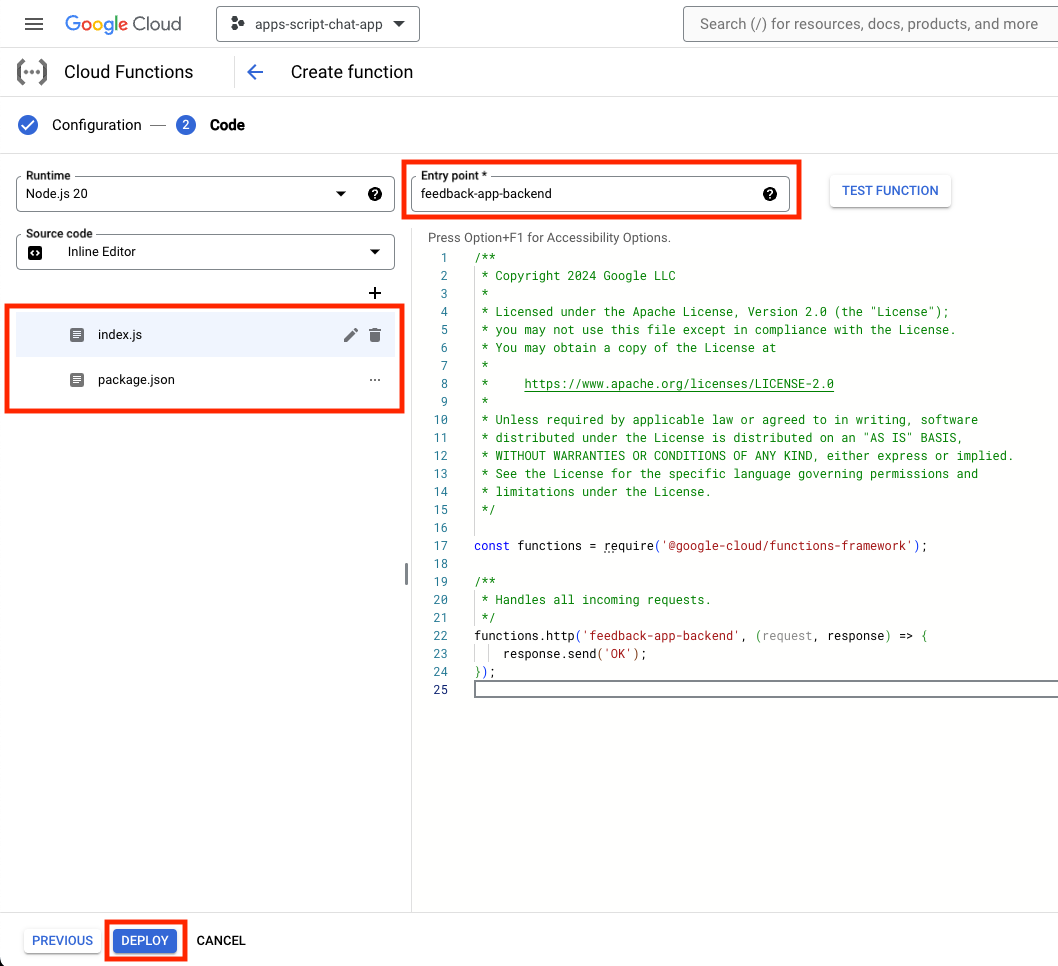
Task: Go to the Configuration step
Action: pos(96,125)
